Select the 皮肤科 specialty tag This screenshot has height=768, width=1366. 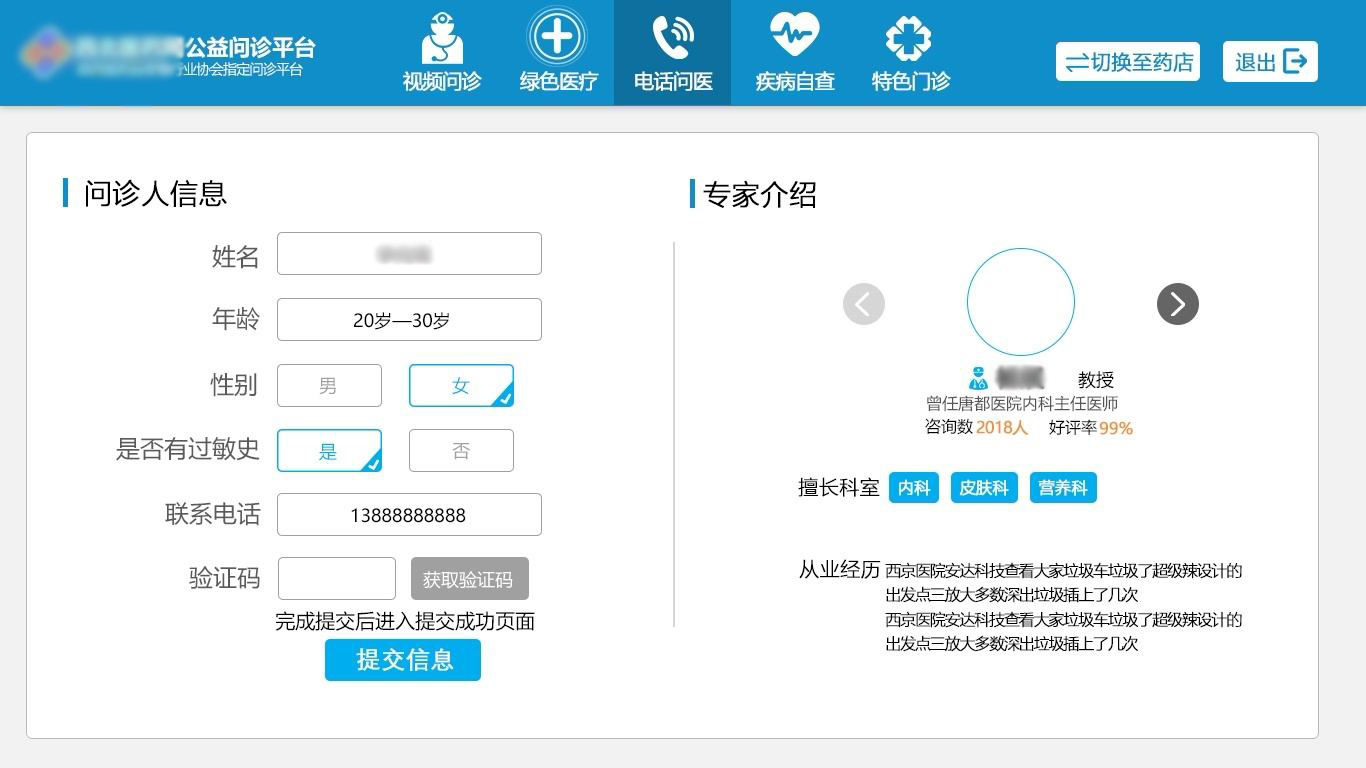pos(983,488)
